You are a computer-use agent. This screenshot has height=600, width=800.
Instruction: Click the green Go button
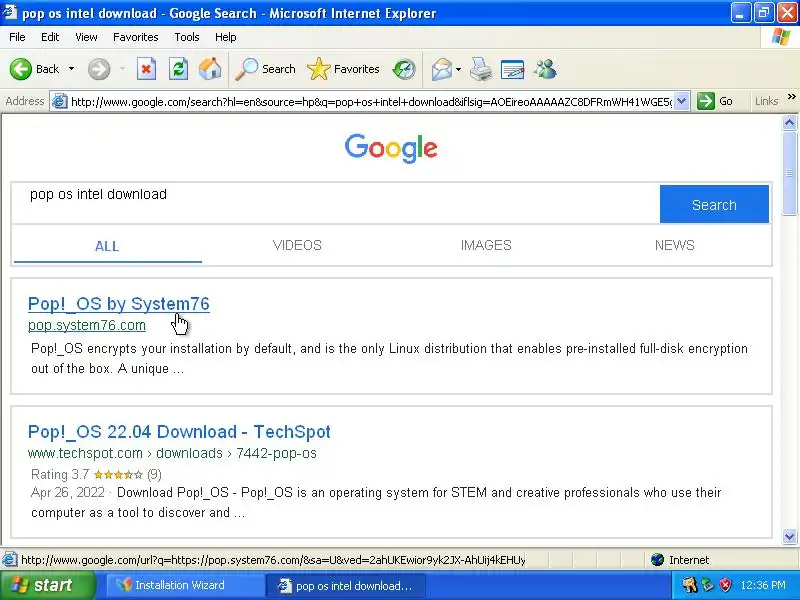pos(716,101)
